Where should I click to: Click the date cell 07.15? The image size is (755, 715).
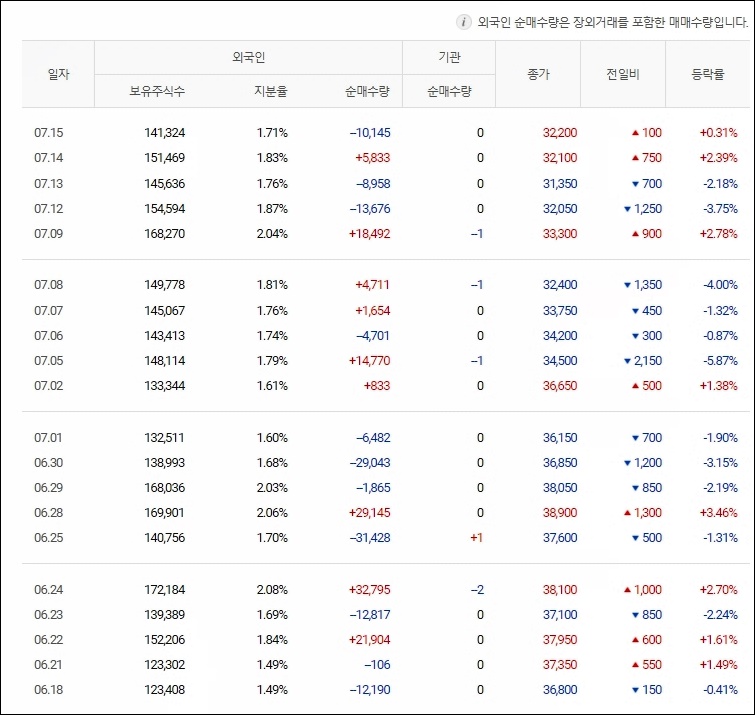pyautogui.click(x=49, y=133)
